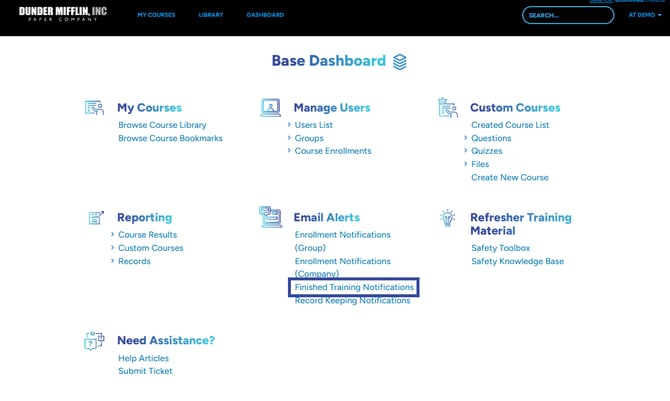Click the Manage Users monitor icon
The width and height of the screenshot is (670, 401).
coord(270,108)
